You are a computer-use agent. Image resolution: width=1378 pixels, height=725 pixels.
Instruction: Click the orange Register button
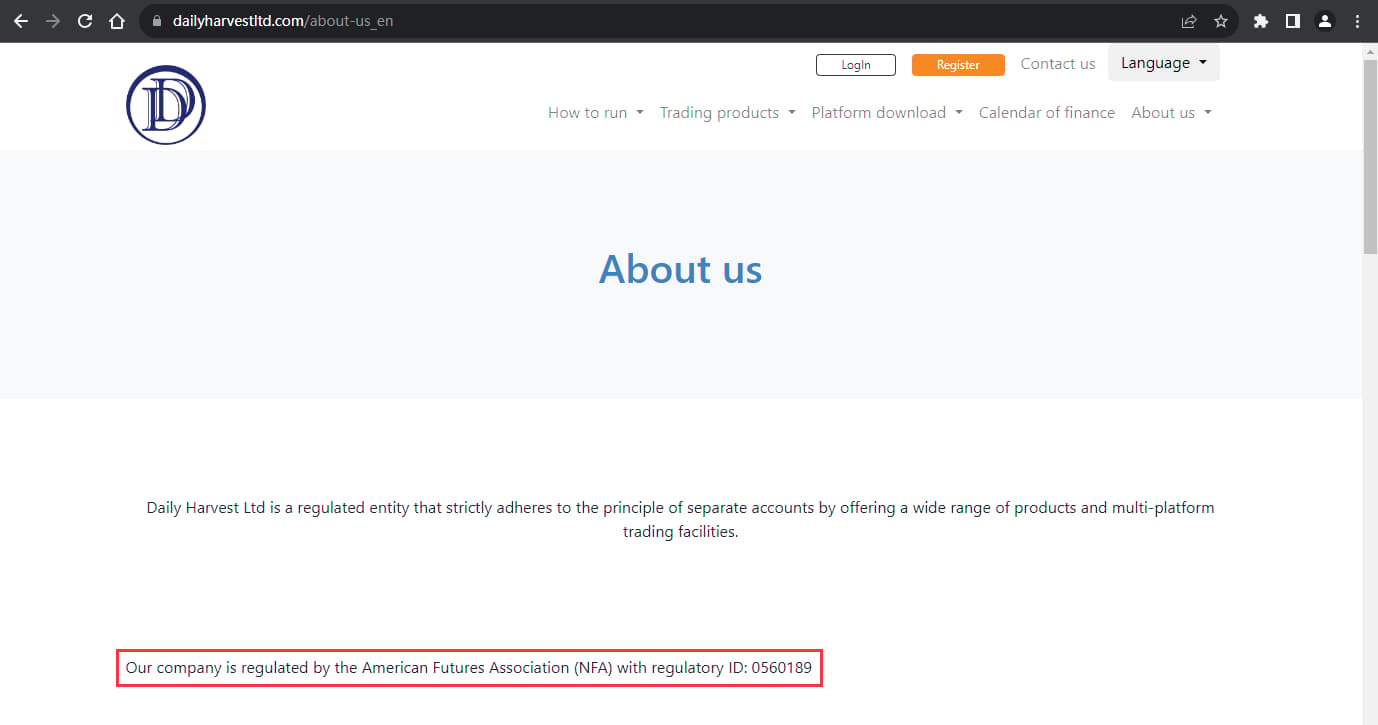click(x=958, y=65)
